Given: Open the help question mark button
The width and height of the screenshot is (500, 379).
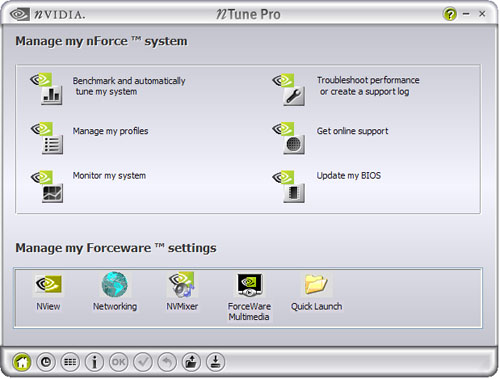Looking at the screenshot, I should click(x=450, y=14).
